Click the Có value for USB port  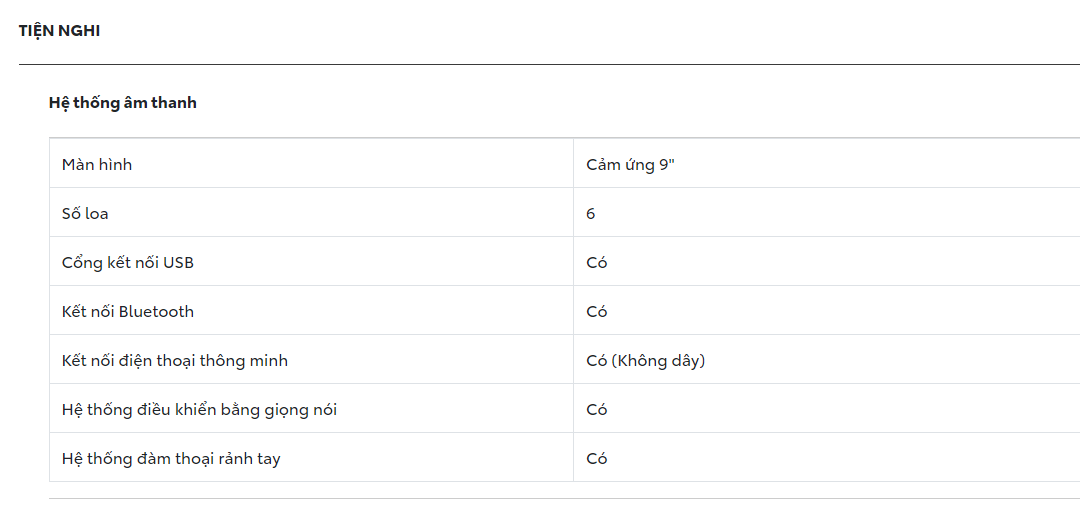point(597,262)
